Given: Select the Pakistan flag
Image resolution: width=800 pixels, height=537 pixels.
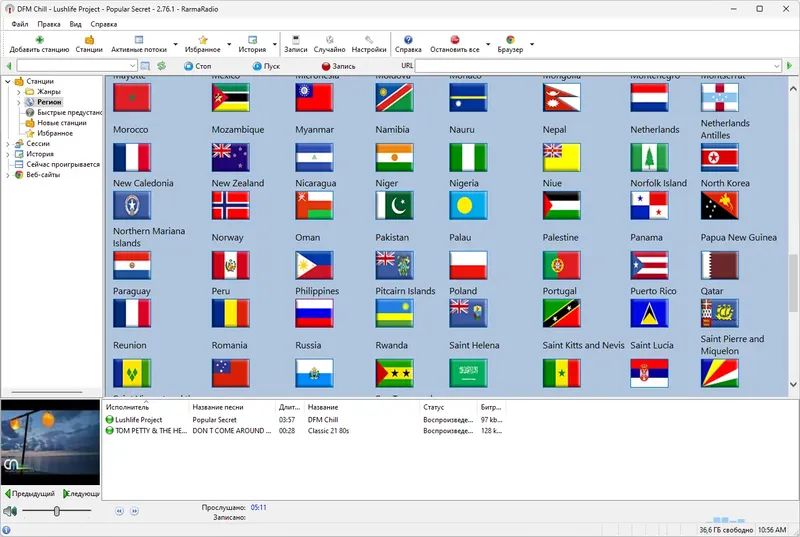Looking at the screenshot, I should click(x=394, y=205).
